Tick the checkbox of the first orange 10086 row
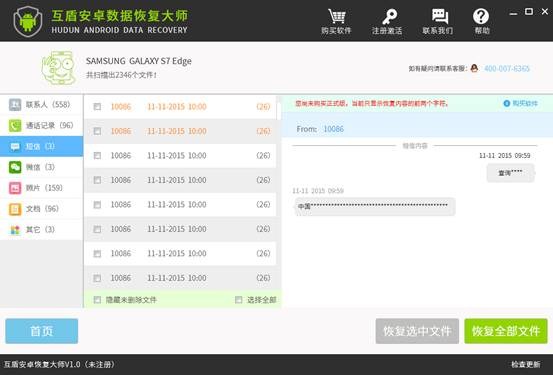Screen dimensions: 553x375 [97, 107]
